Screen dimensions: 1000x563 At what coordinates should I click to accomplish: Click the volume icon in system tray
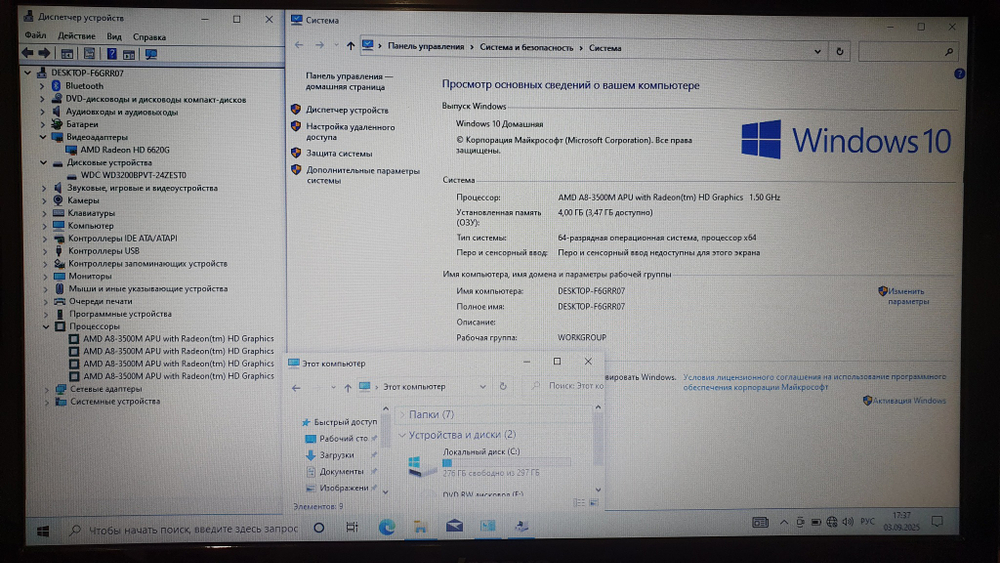click(x=848, y=522)
